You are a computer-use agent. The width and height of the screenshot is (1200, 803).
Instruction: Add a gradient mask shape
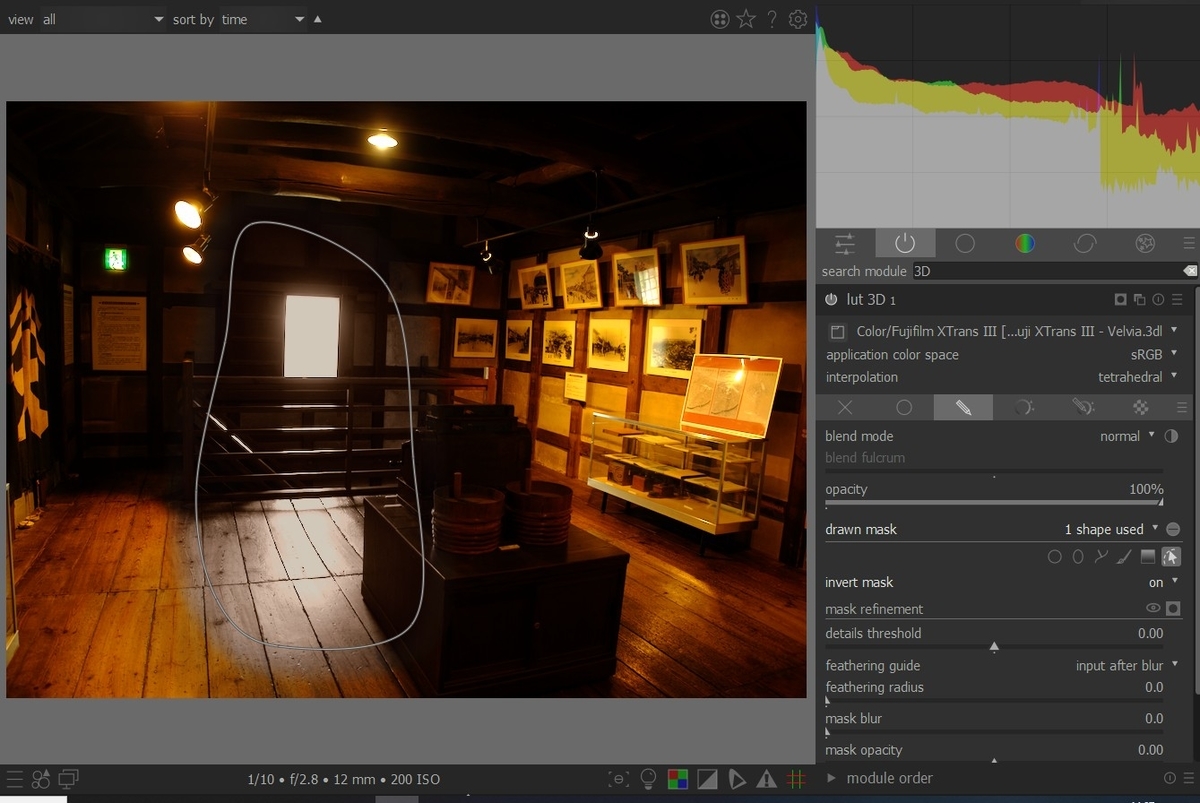point(1148,557)
